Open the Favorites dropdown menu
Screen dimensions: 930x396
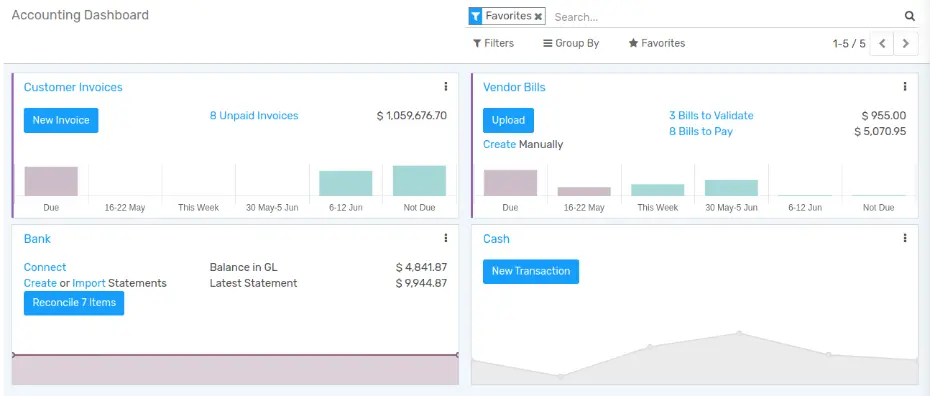point(657,43)
